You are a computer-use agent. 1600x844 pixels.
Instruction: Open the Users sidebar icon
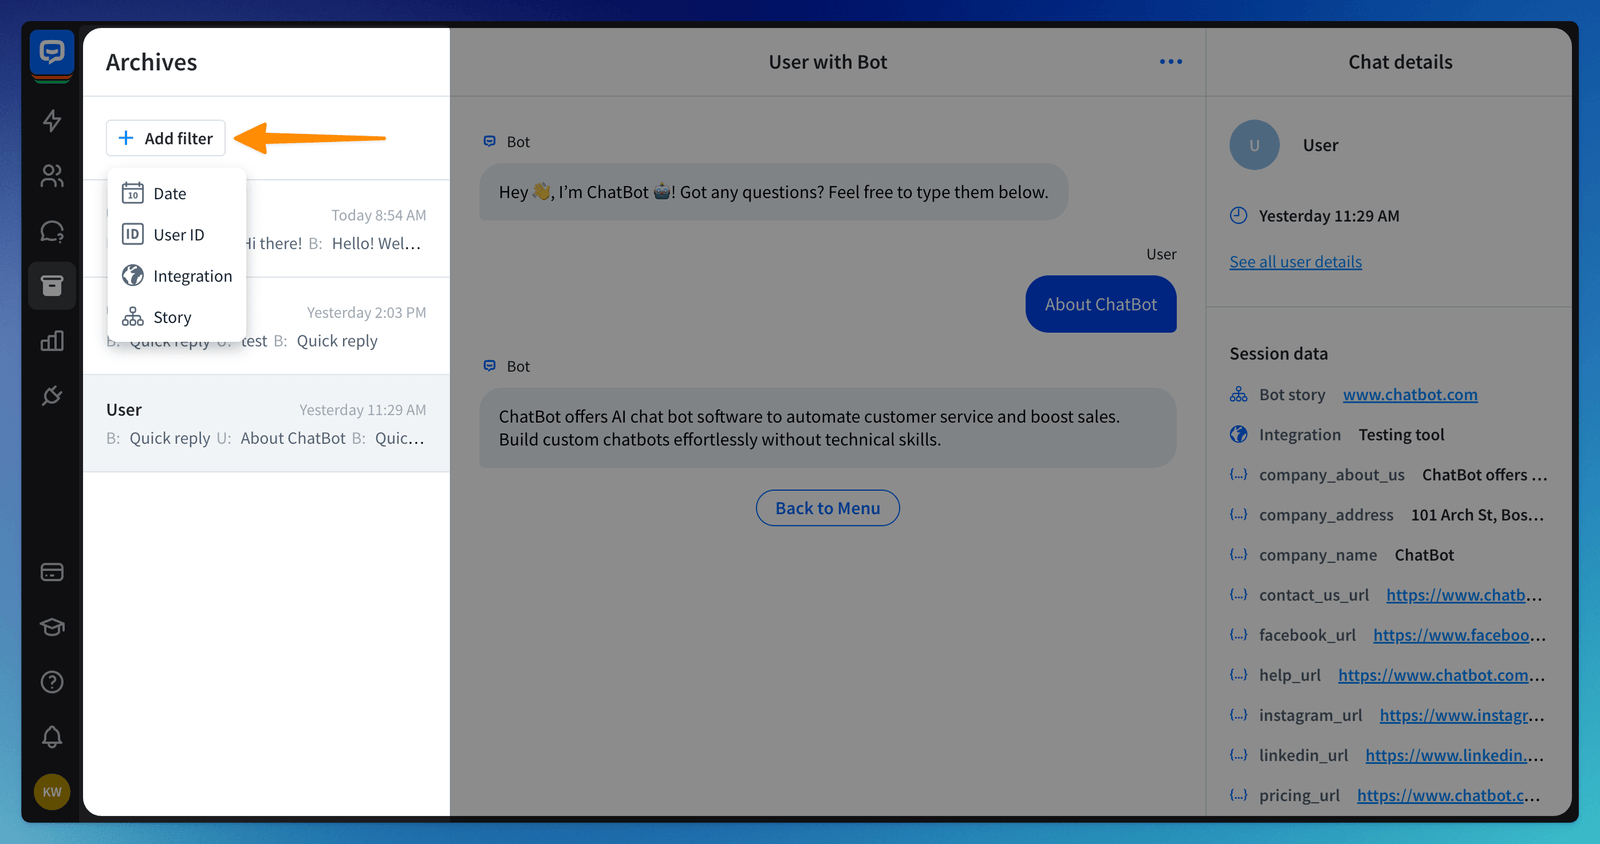point(52,176)
